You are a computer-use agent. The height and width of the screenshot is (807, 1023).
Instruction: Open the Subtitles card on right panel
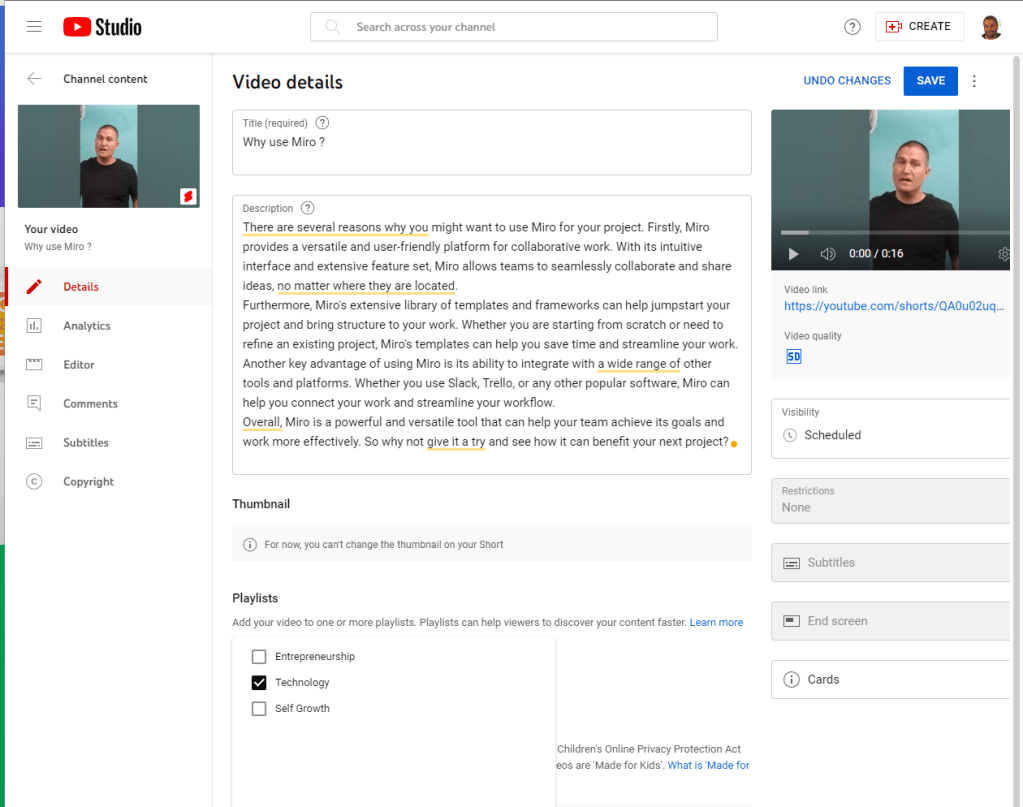click(x=891, y=562)
